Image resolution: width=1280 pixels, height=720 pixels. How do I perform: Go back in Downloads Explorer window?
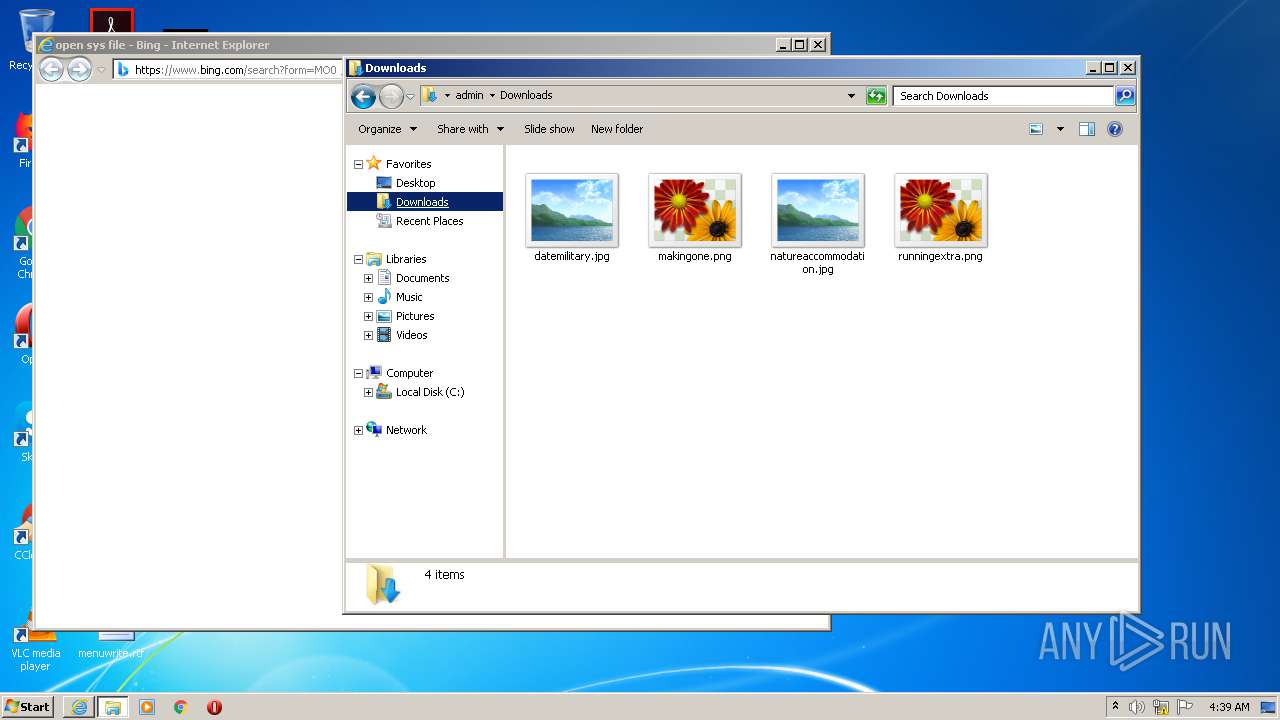[x=363, y=96]
